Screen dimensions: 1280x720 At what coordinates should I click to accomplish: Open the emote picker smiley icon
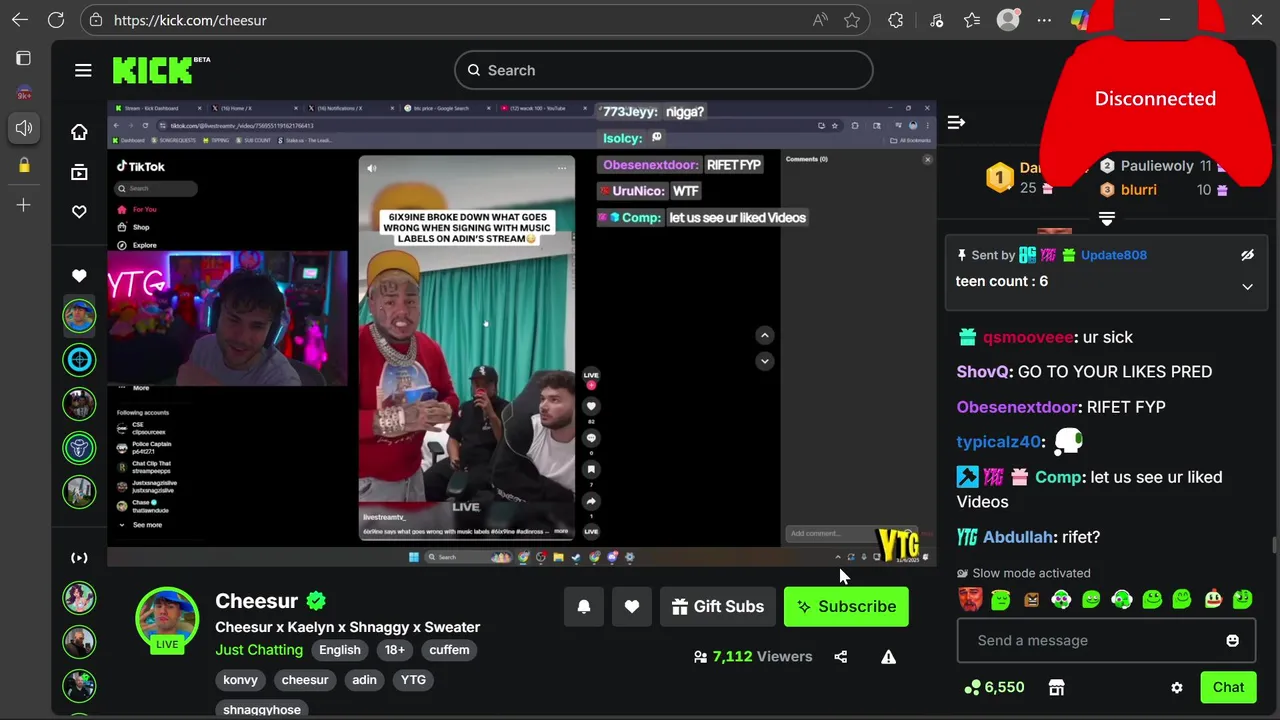pos(1232,641)
